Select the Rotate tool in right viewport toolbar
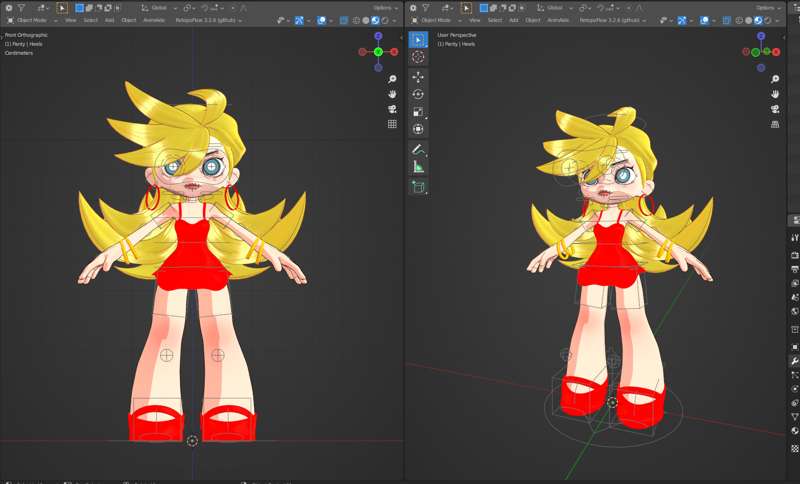The image size is (800, 484). pyautogui.click(x=418, y=94)
